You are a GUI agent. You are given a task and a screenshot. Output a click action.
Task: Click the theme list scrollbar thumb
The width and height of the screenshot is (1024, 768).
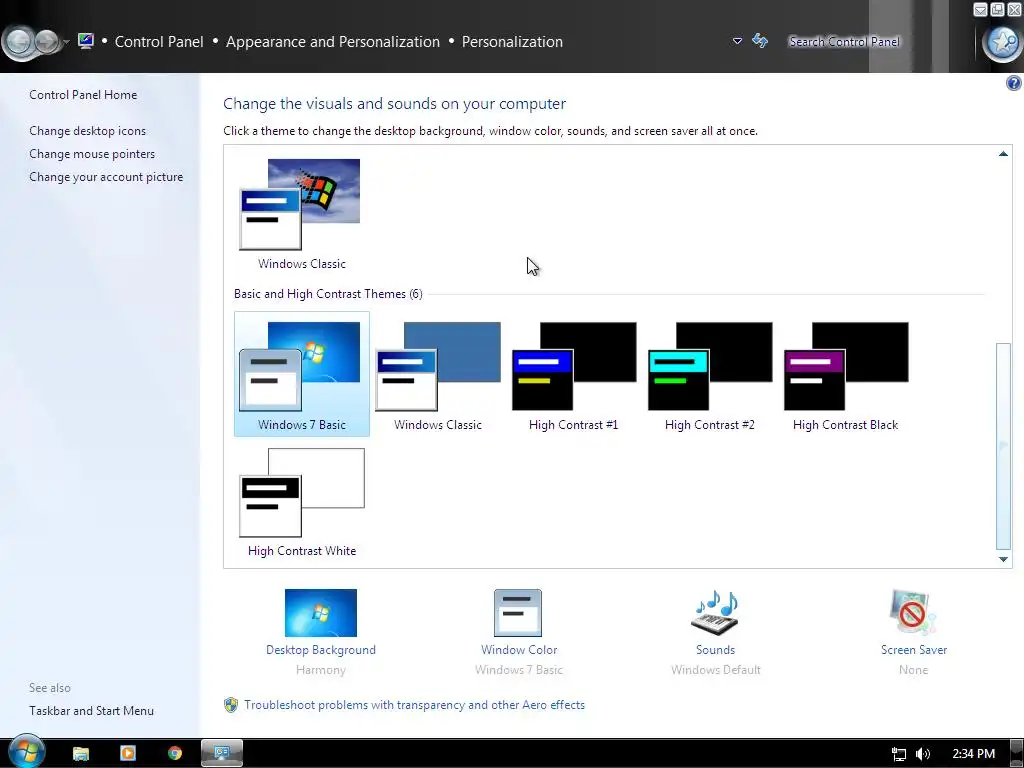click(1003, 446)
